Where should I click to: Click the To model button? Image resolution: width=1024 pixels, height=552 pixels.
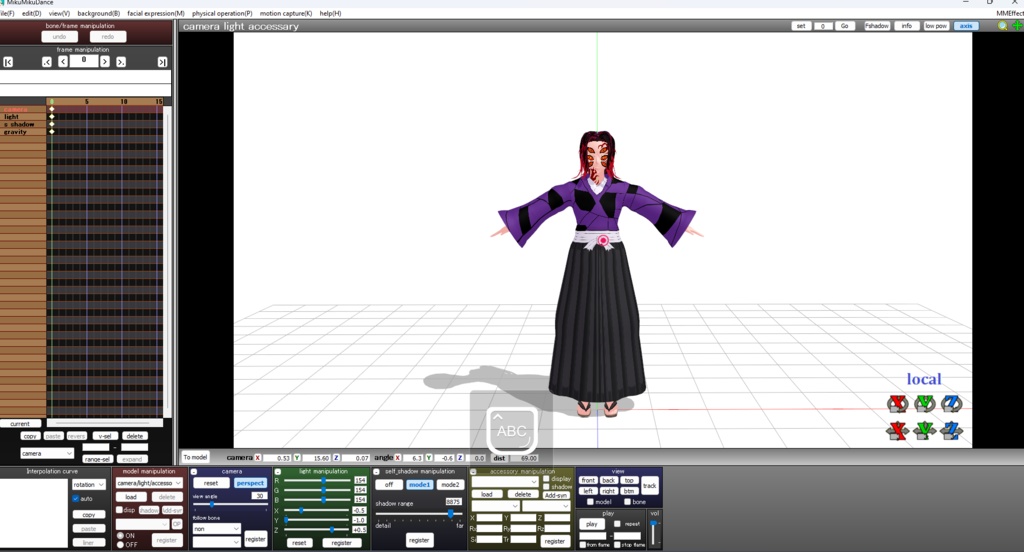195,457
